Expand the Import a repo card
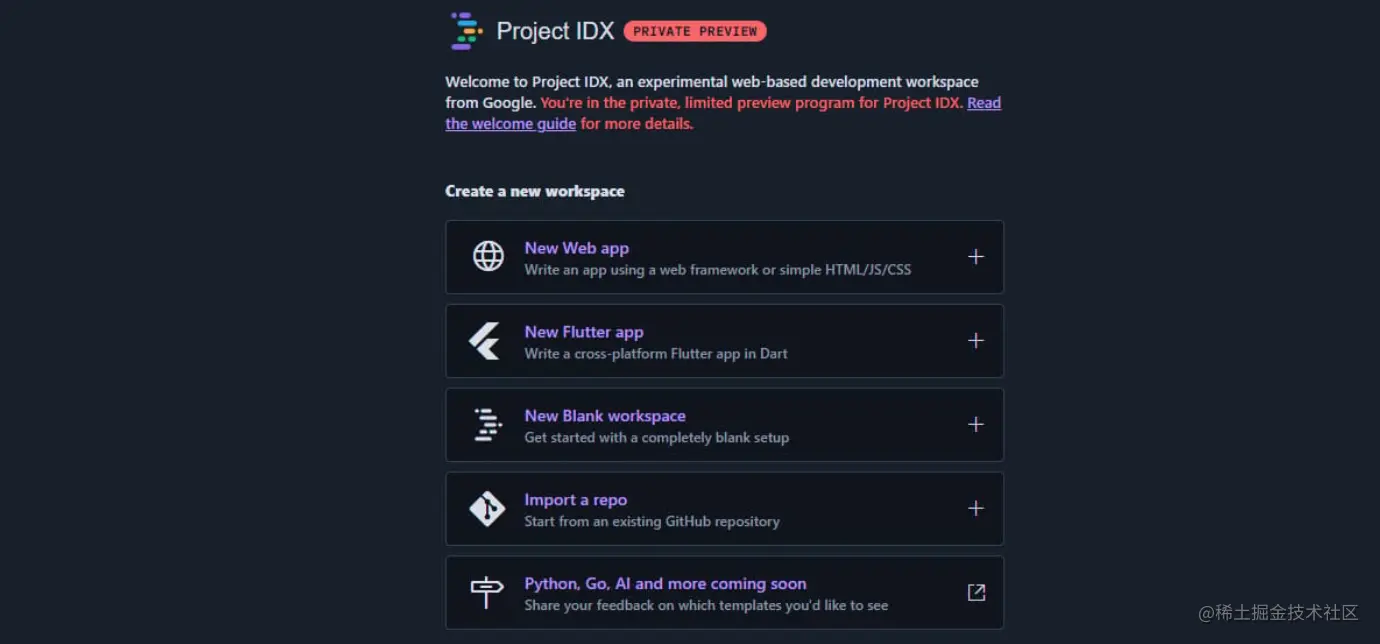1380x644 pixels. click(x=975, y=508)
